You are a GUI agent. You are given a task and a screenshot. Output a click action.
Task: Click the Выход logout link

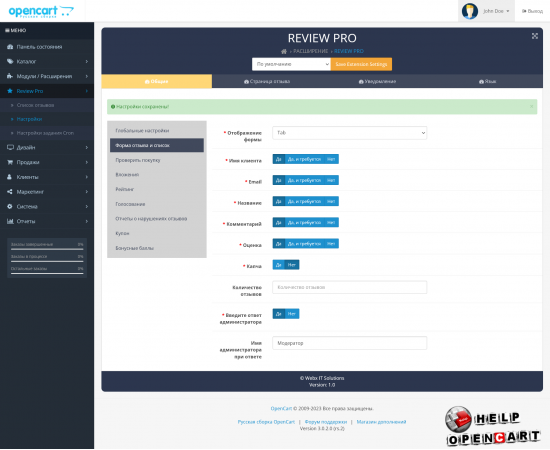pyautogui.click(x=532, y=11)
